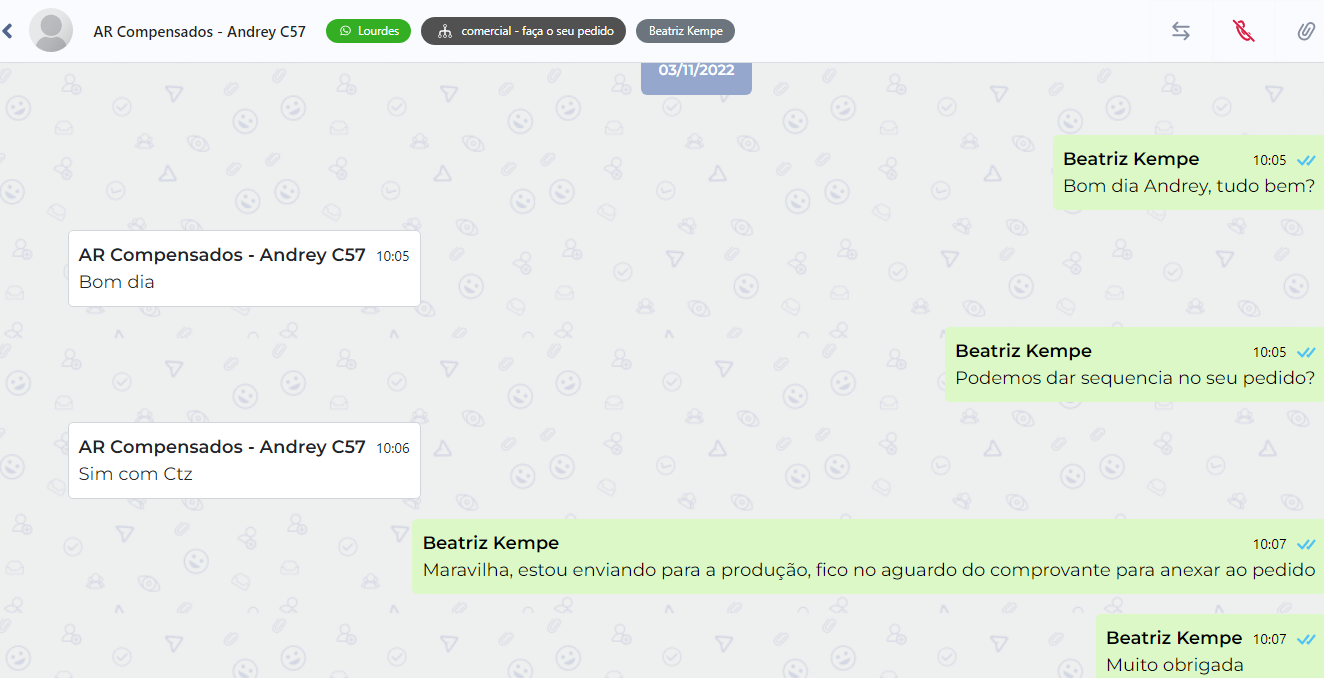Click the 'Podemos dar sequencia' message
The width and height of the screenshot is (1324, 678).
(x=1134, y=378)
